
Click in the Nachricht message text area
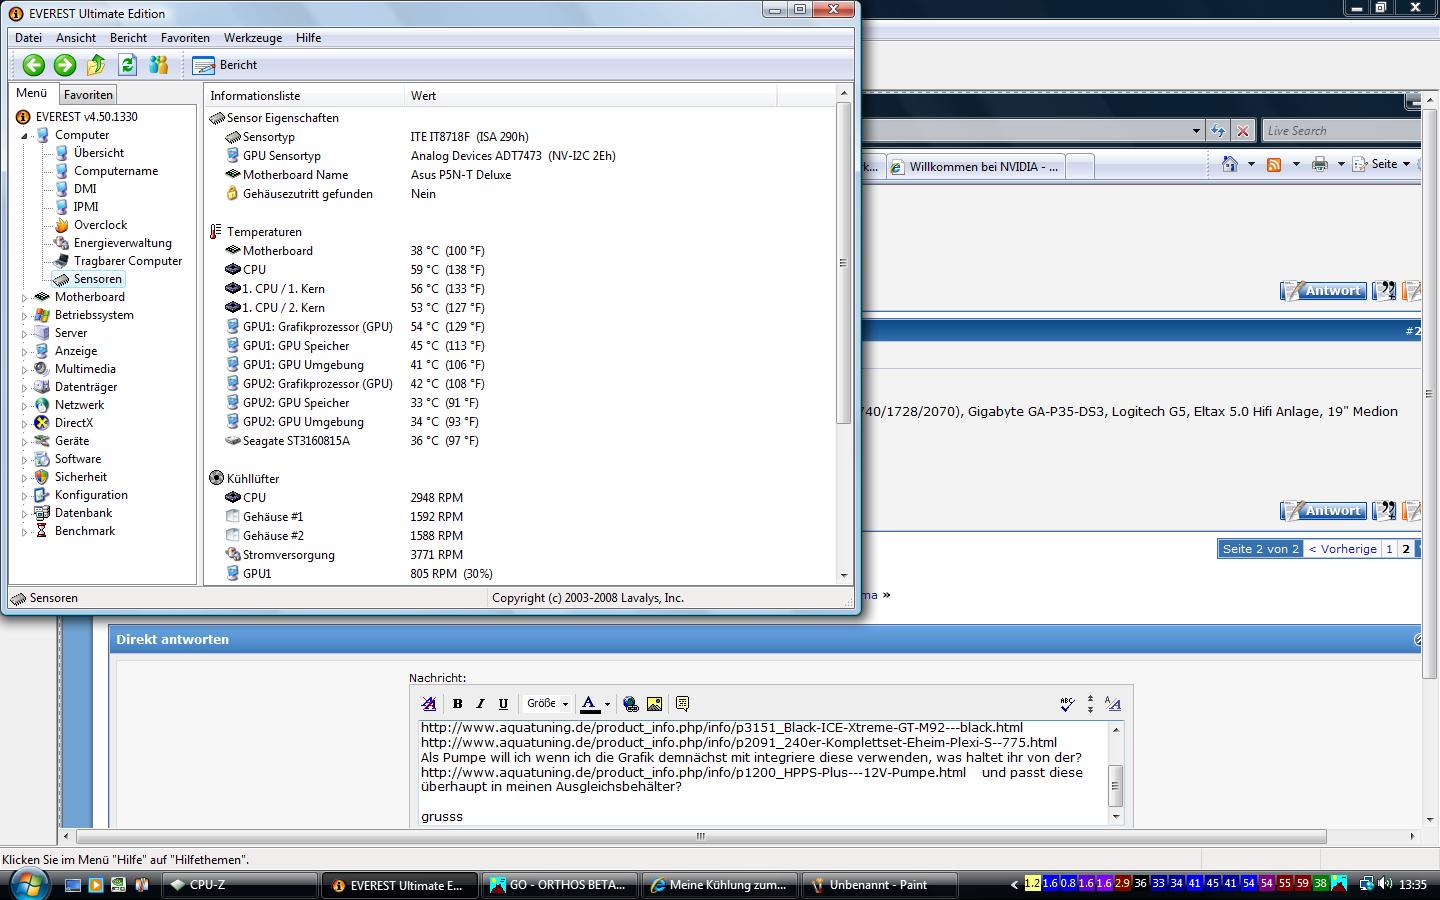click(764, 772)
